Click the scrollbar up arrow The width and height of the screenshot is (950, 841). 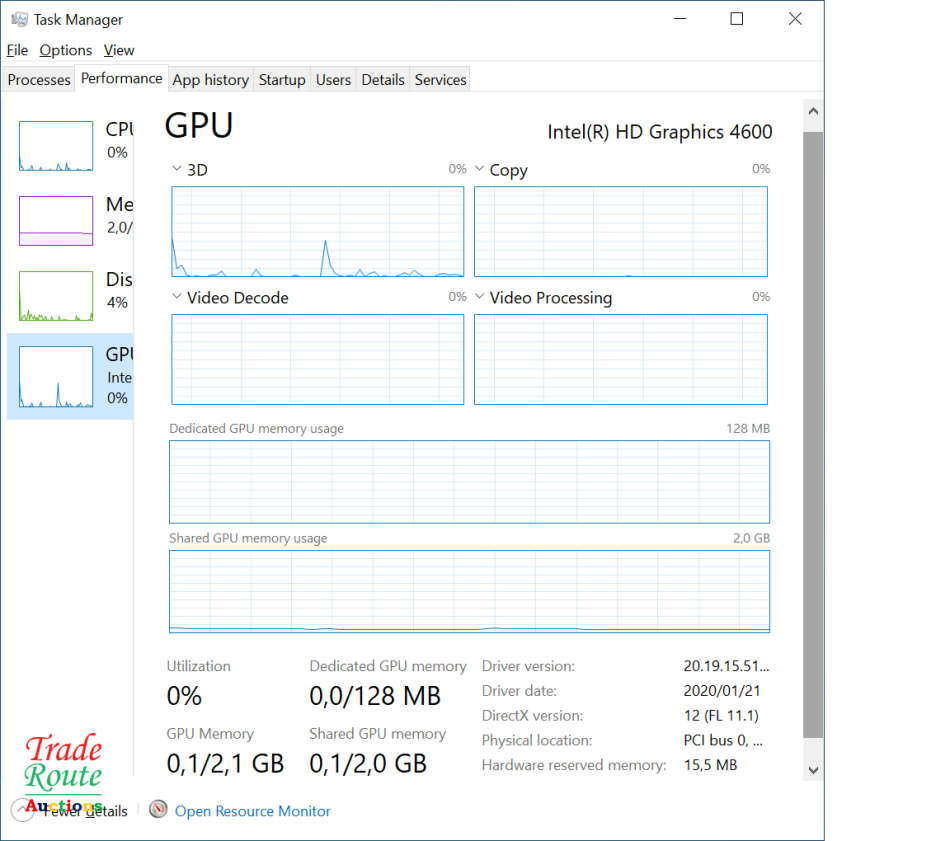(813, 113)
